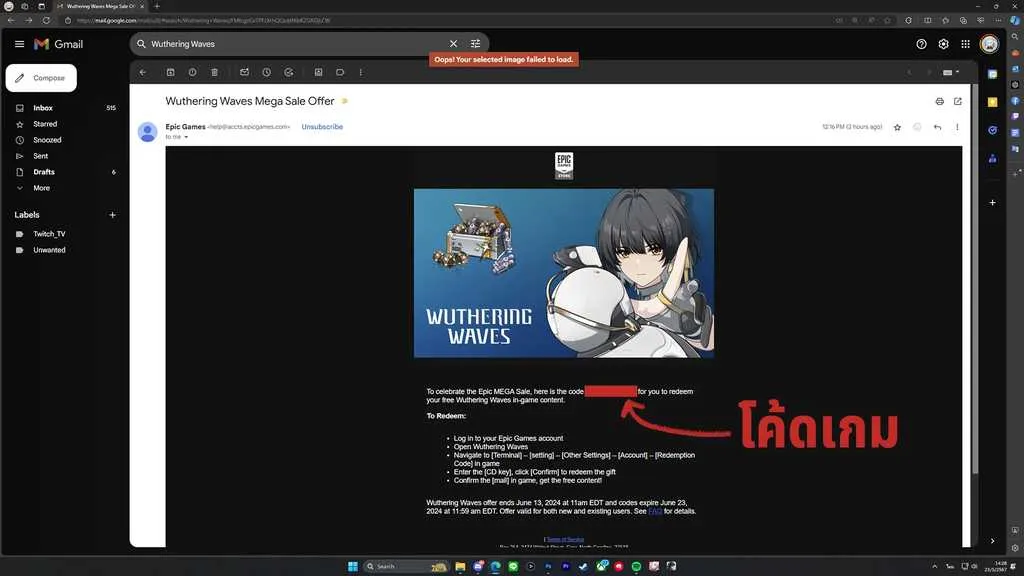The image size is (1024, 576).
Task: Snooze this email using clock icon
Action: tap(266, 72)
